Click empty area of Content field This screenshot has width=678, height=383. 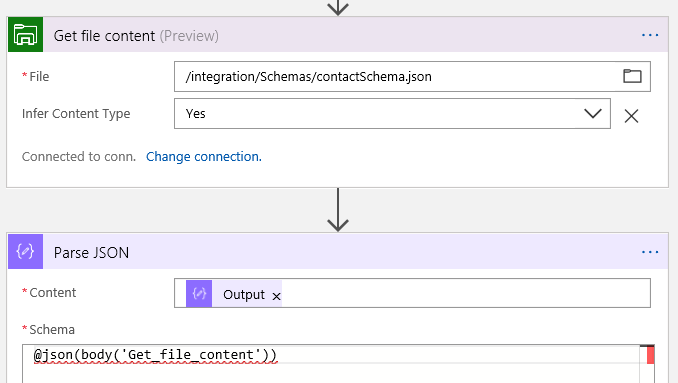click(466, 293)
